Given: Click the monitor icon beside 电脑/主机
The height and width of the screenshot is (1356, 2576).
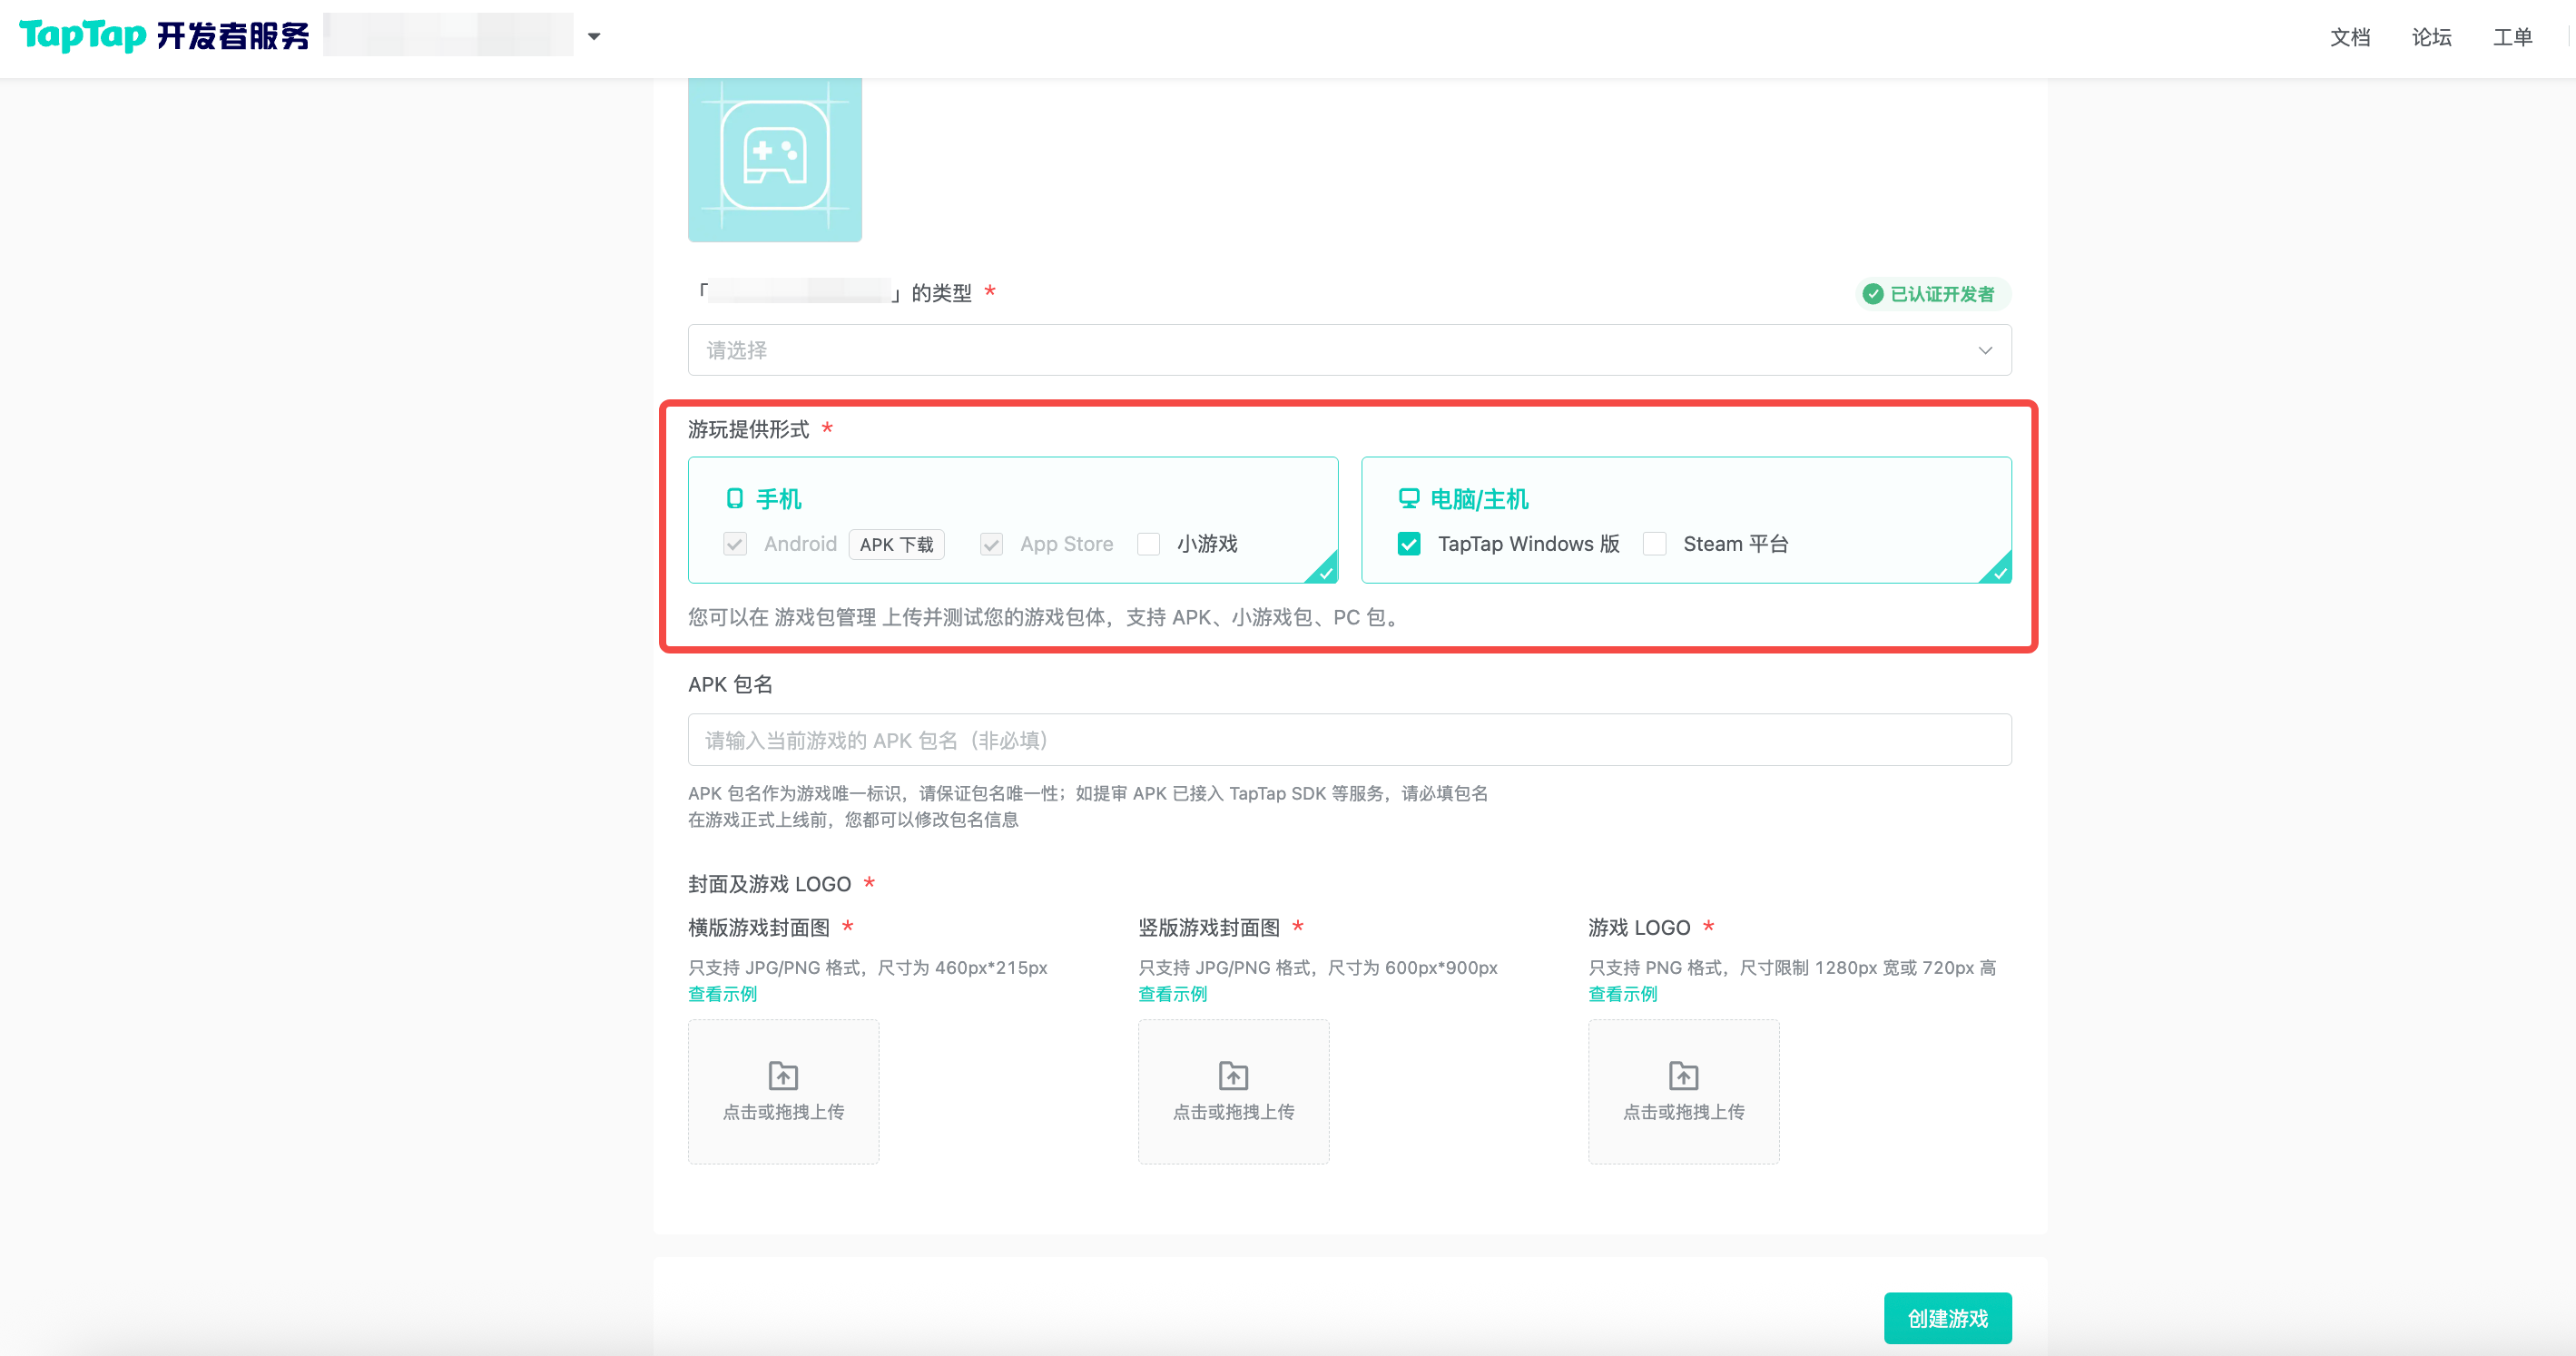Looking at the screenshot, I should [x=1408, y=498].
